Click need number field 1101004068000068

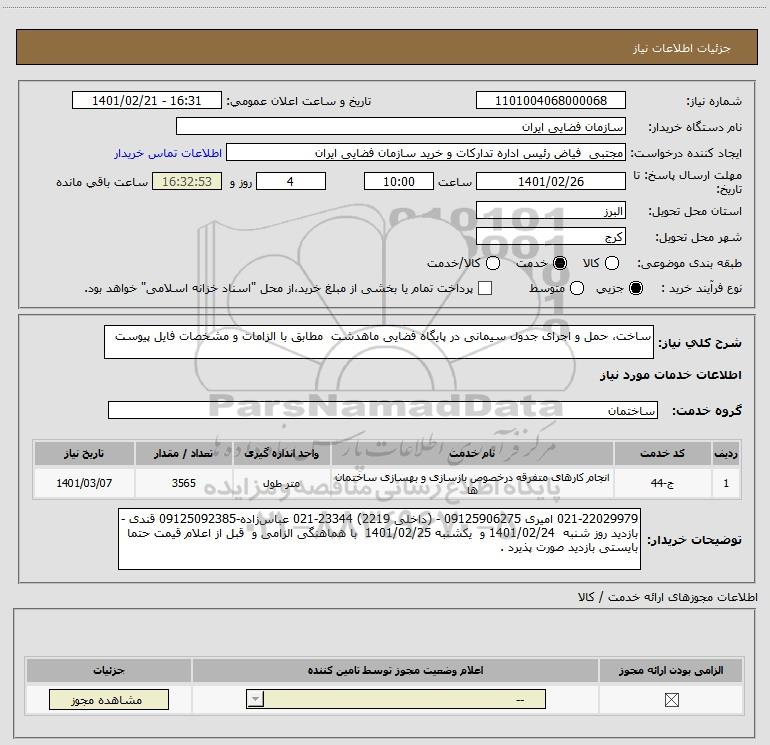coord(550,101)
